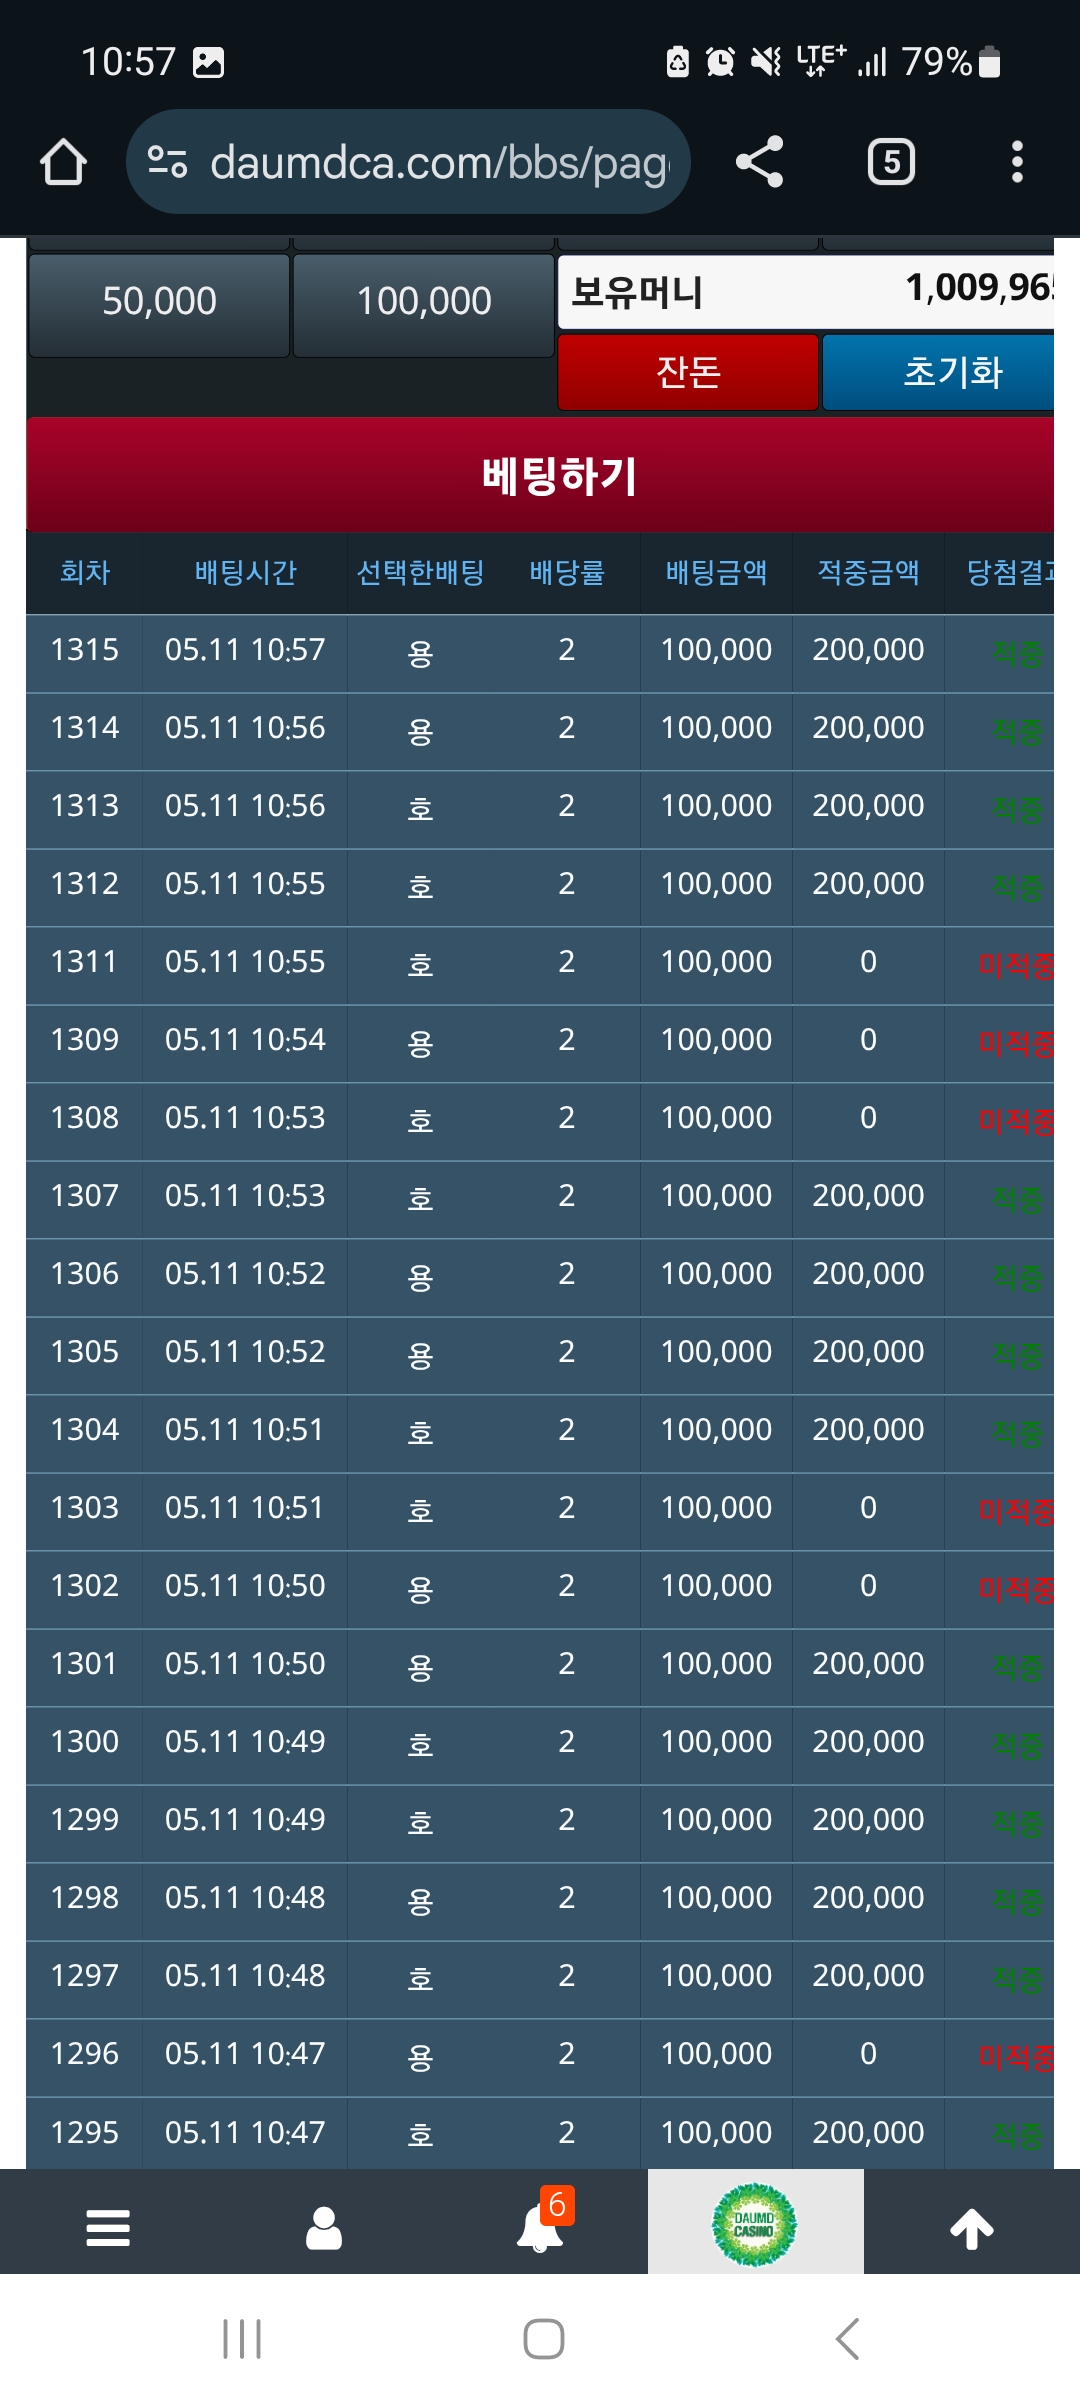Screen dimensions: 1080x2400
Task: Open site settings icon in address bar
Action: coord(167,162)
